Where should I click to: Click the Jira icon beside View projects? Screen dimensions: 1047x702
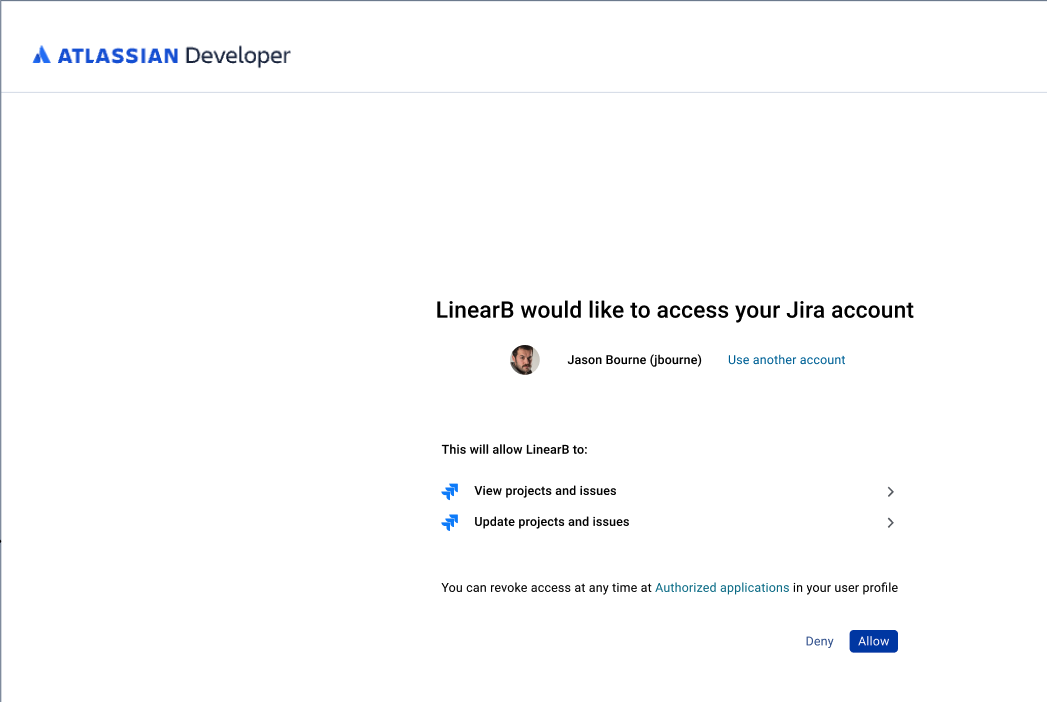click(x=450, y=492)
